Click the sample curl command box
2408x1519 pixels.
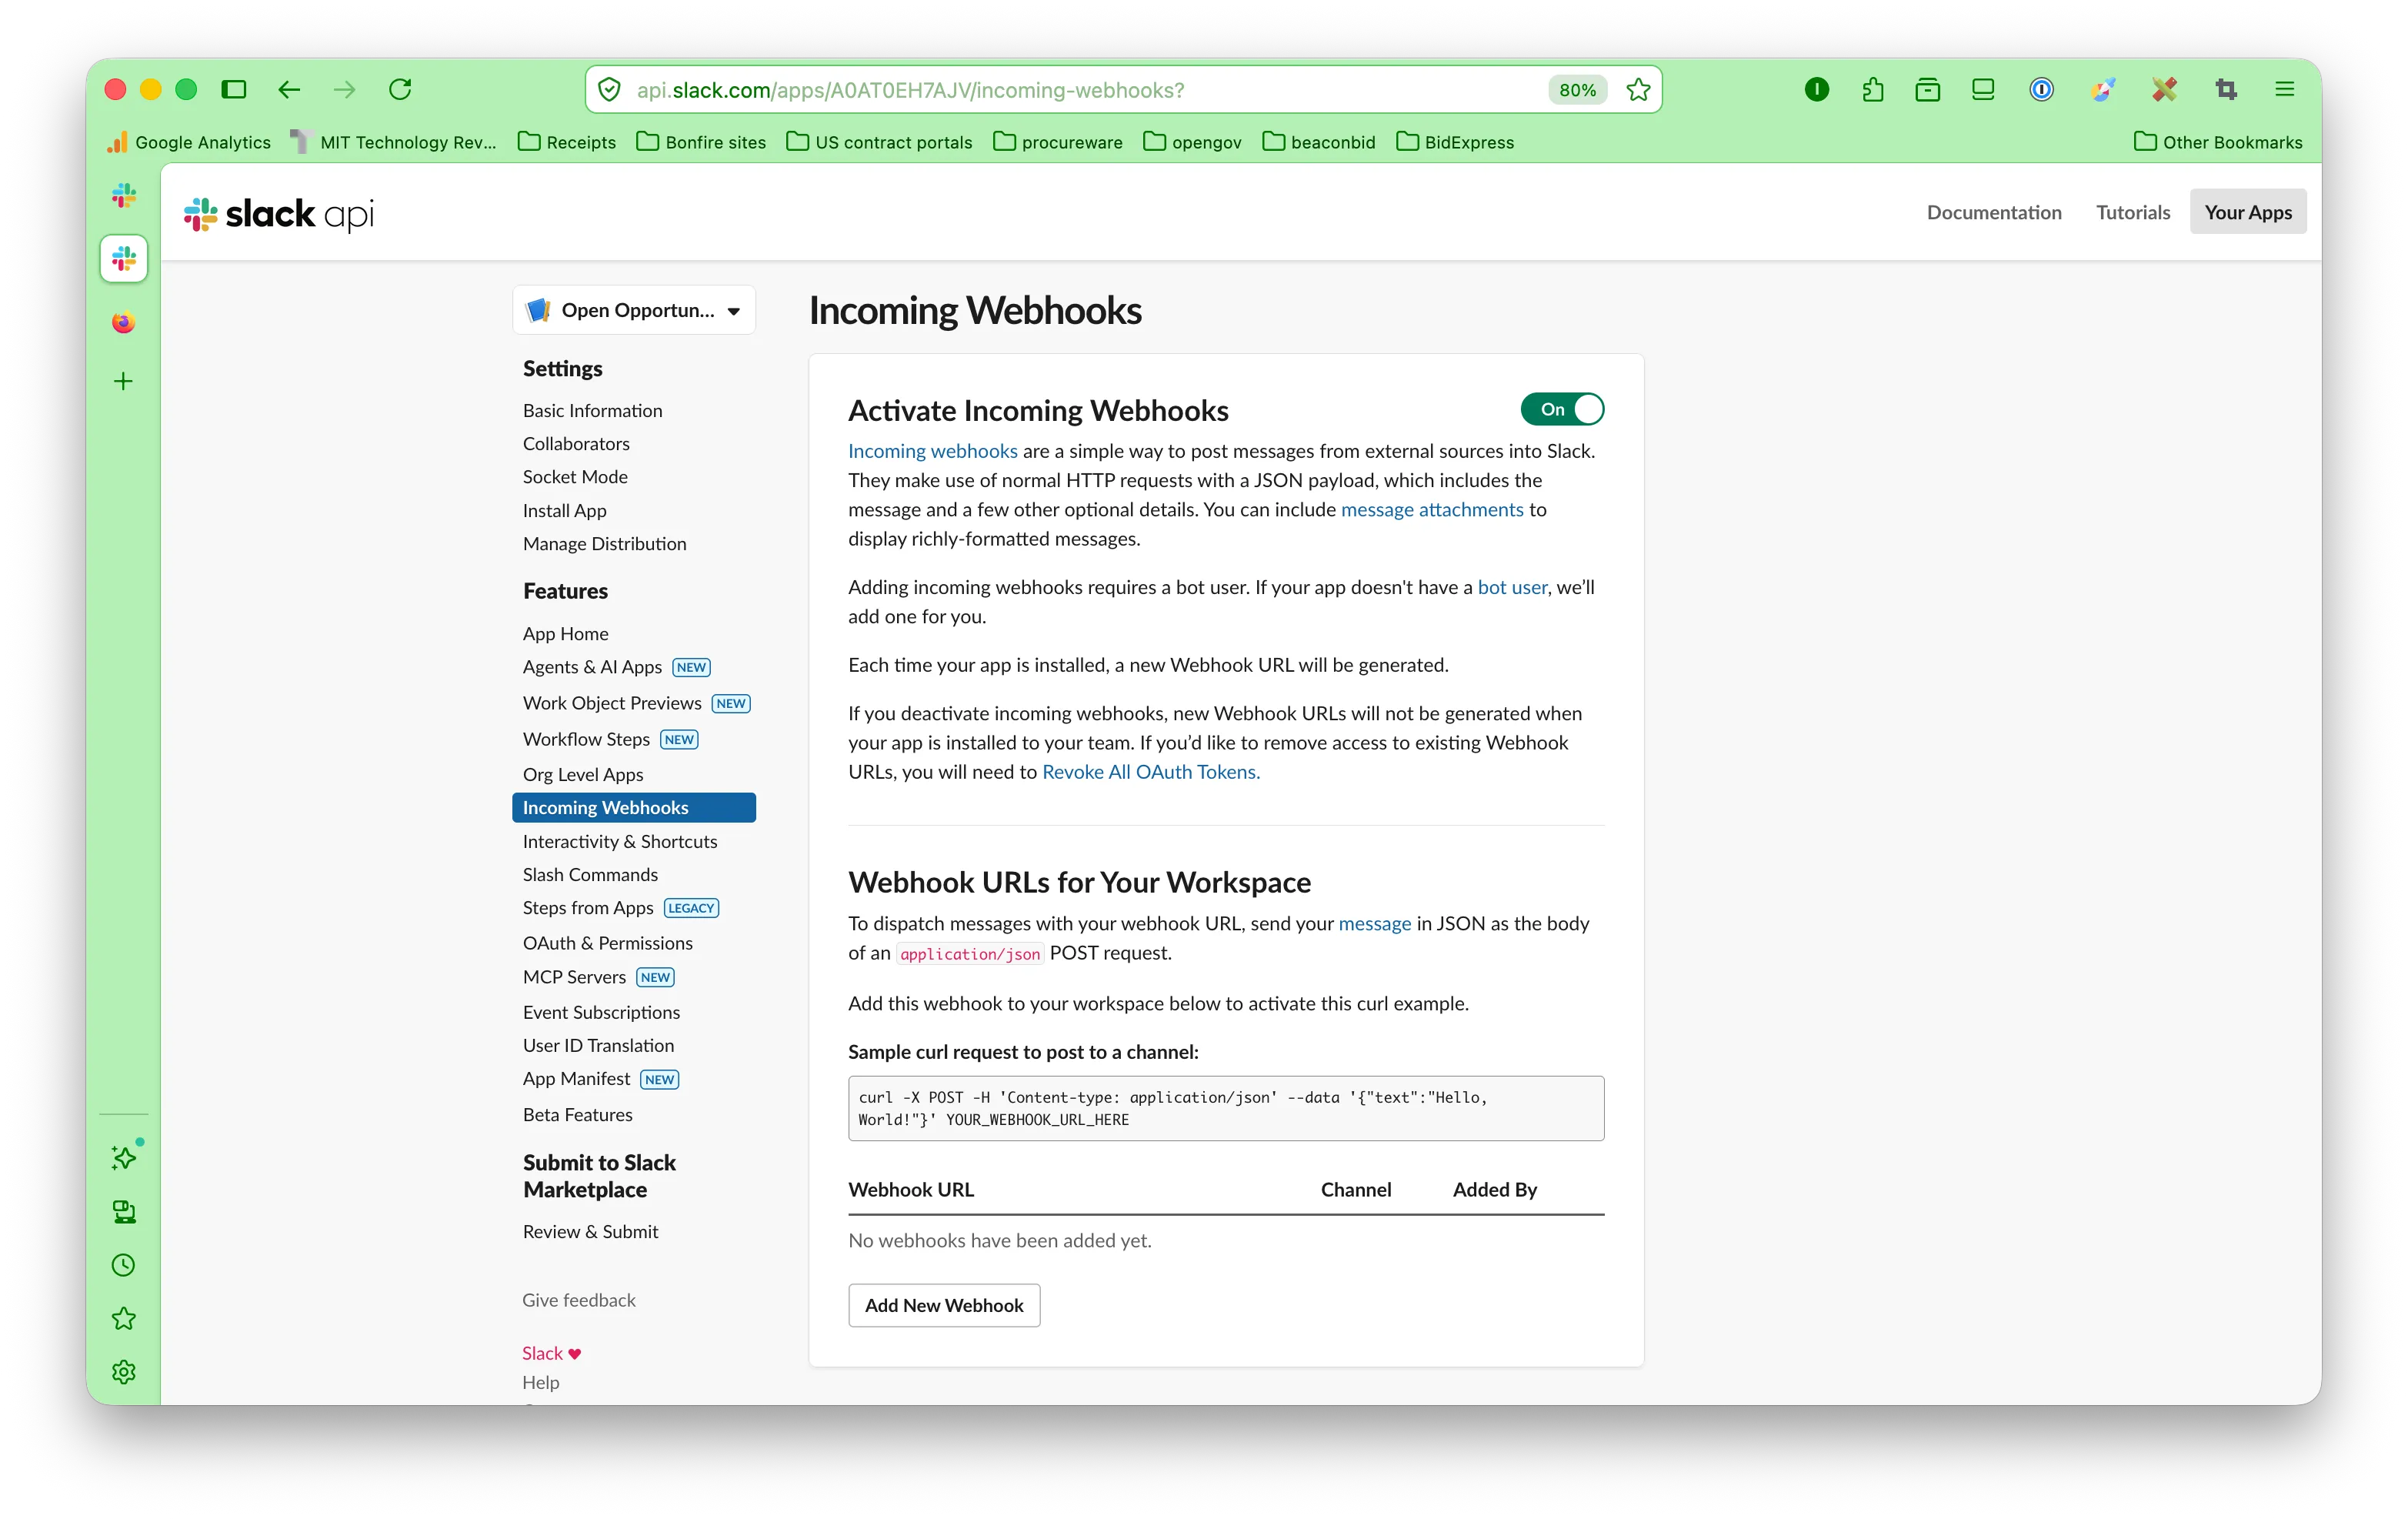[1225, 1108]
